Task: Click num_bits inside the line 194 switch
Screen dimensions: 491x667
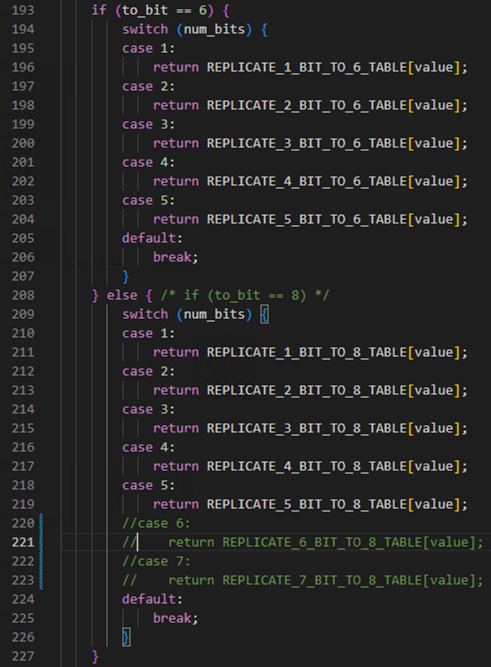Action: [214, 29]
